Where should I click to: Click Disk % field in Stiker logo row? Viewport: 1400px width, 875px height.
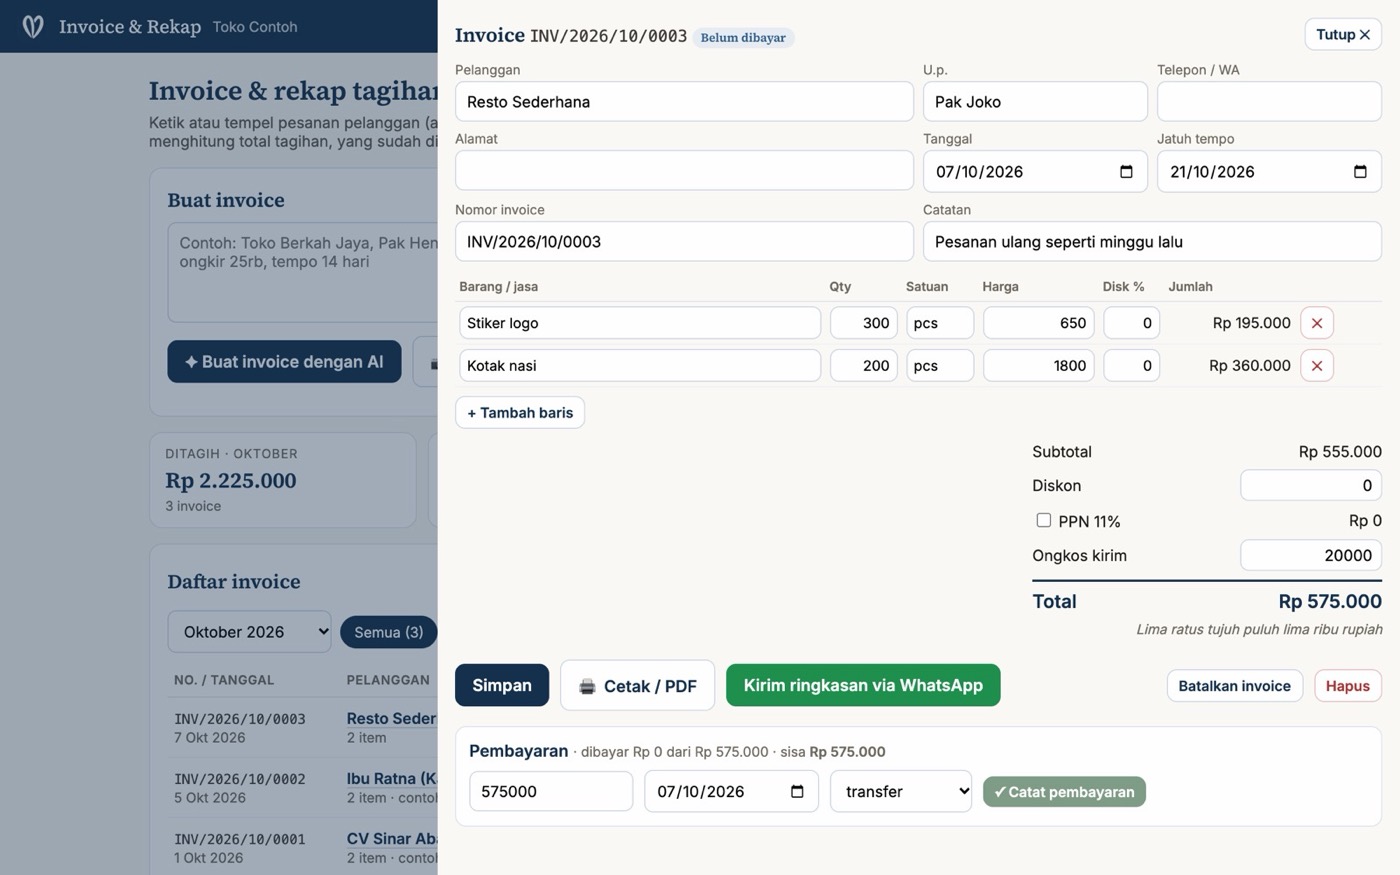point(1132,323)
